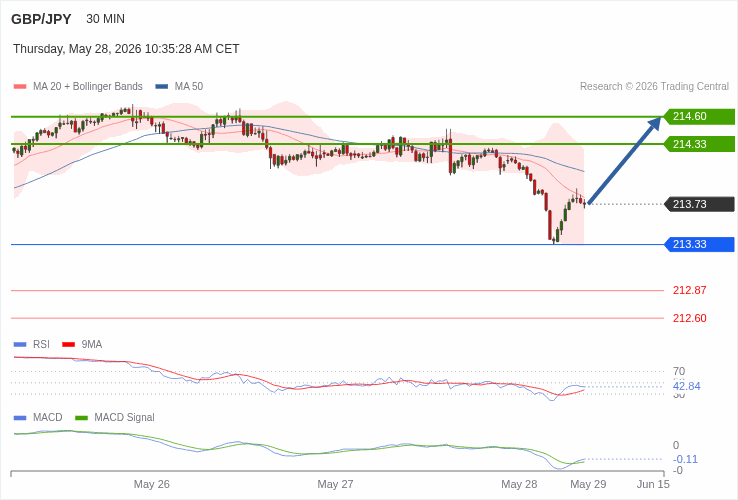
Task: Click the red 9MA legend swatch
Action: [x=69, y=344]
